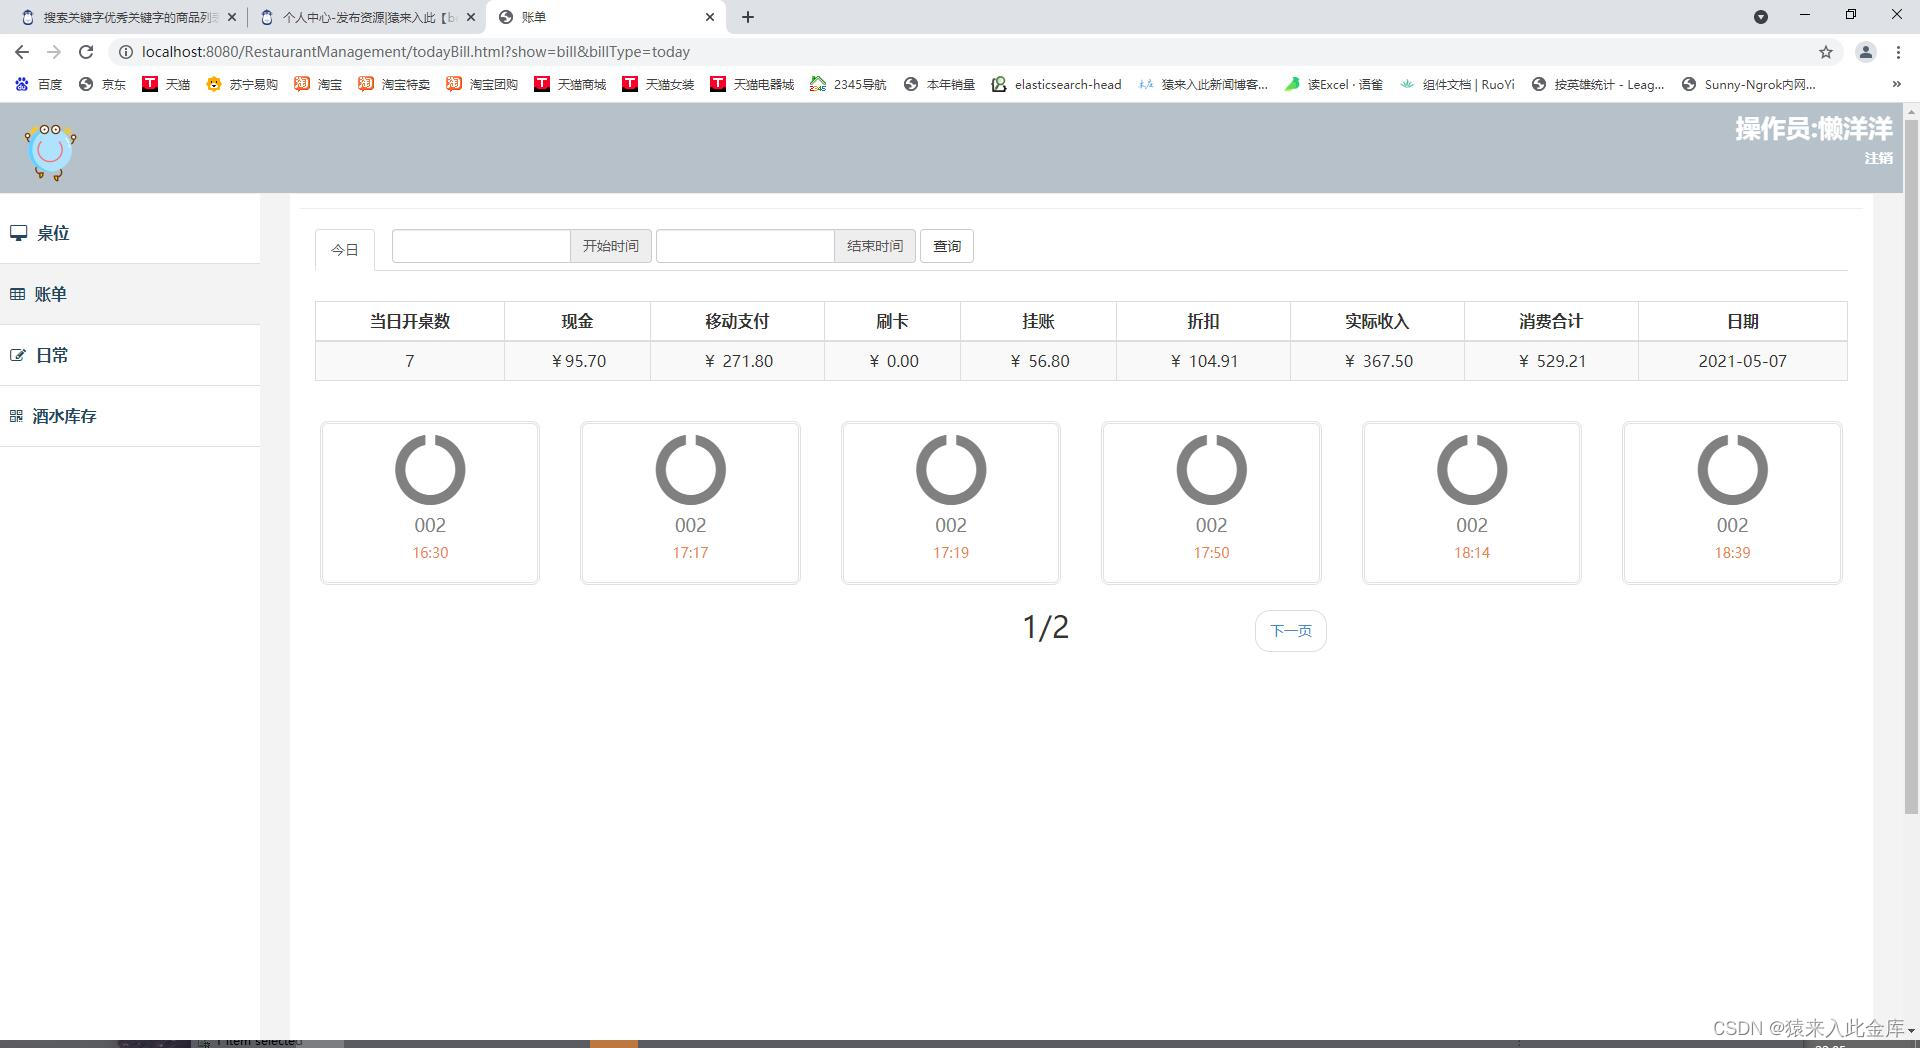Click the table grid icon beside 账单
The width and height of the screenshot is (1920, 1048).
[17, 294]
